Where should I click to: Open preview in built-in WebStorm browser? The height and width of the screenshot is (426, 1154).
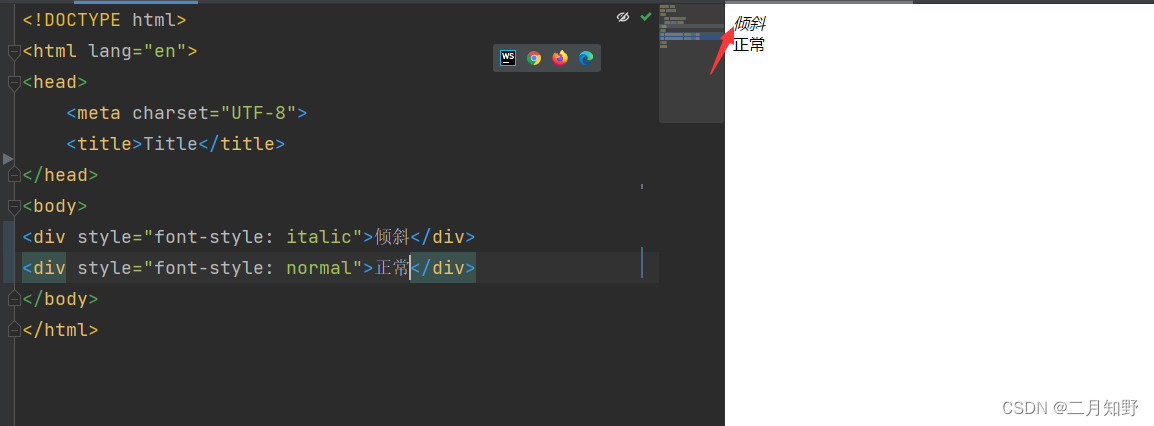pos(508,58)
